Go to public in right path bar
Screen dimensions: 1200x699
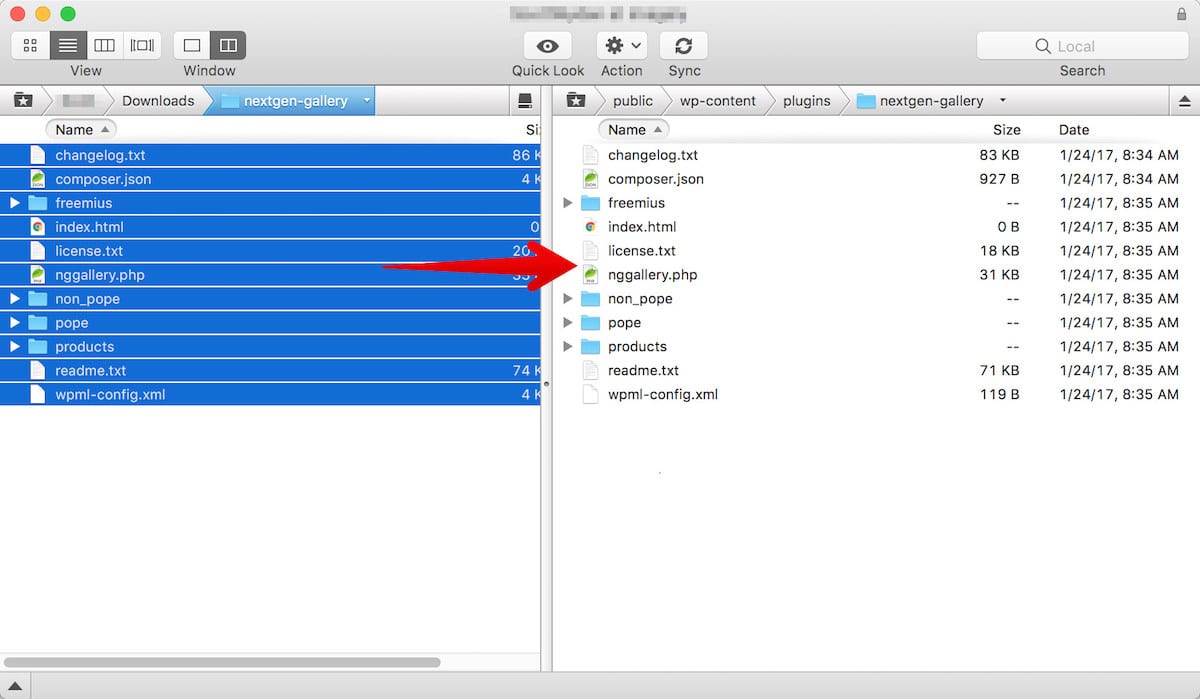pyautogui.click(x=633, y=100)
